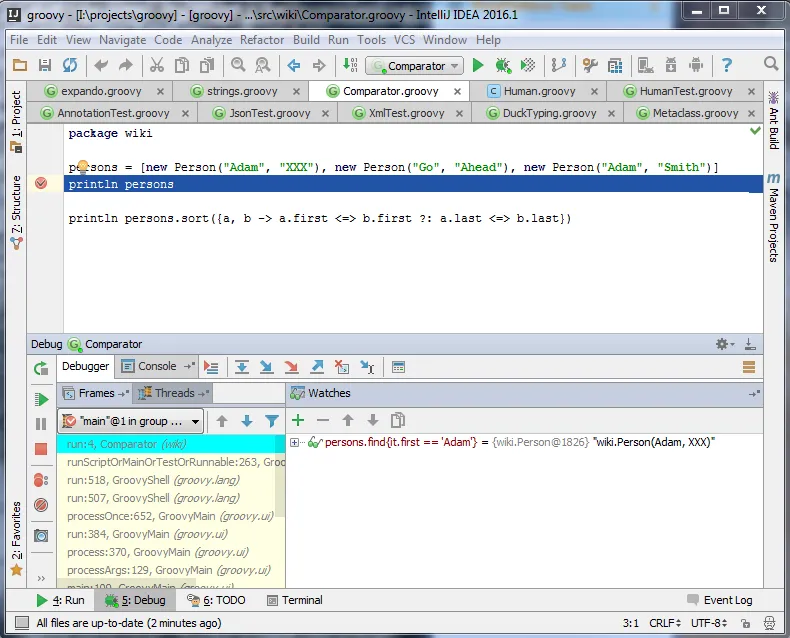Toggle file read-only lock icon
This screenshot has width=790, height=638.
[746, 623]
